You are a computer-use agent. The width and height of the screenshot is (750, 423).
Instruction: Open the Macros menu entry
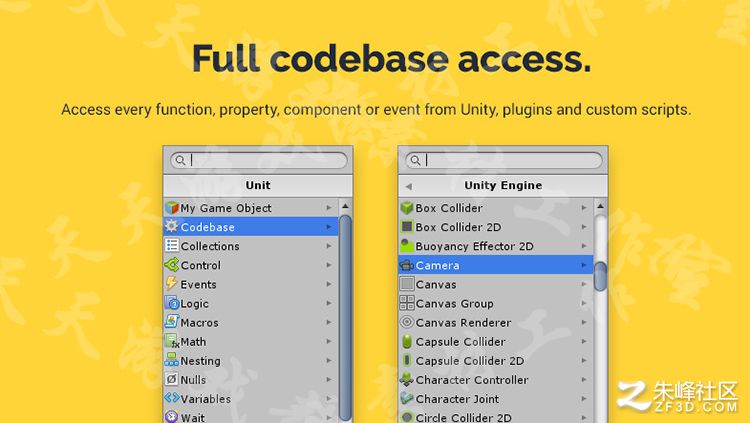(251, 322)
